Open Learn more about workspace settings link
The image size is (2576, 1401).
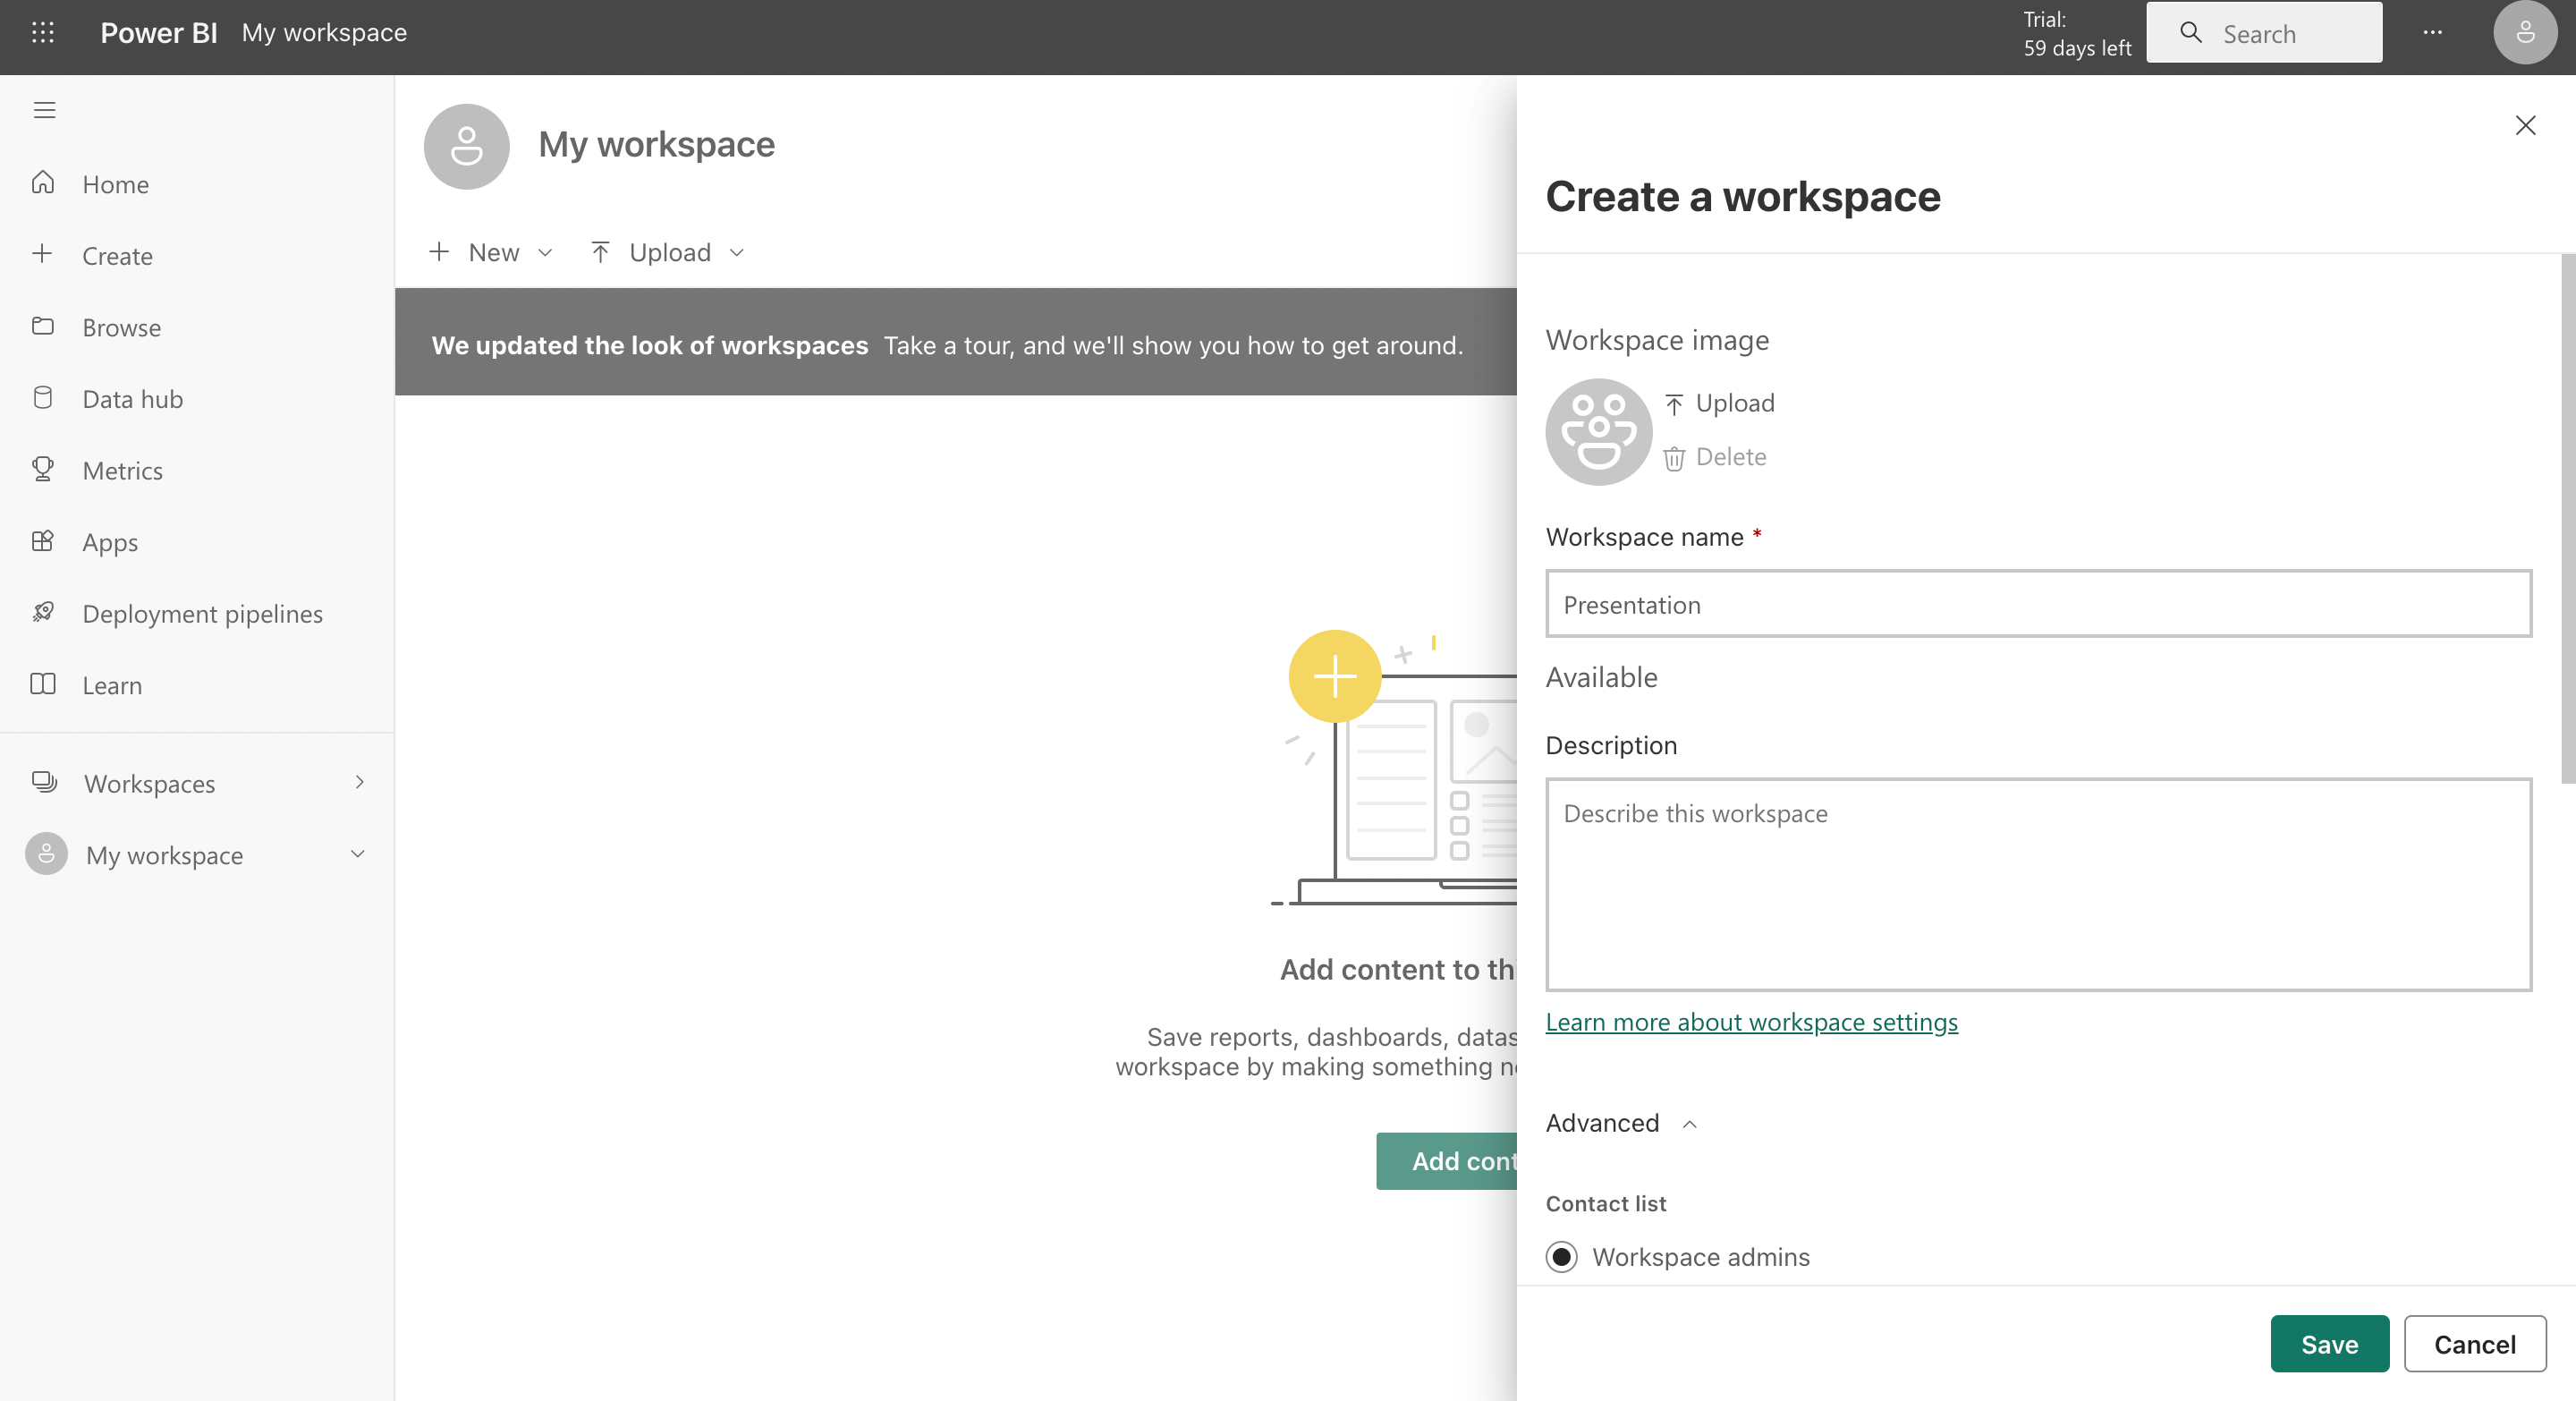[x=1751, y=1022]
